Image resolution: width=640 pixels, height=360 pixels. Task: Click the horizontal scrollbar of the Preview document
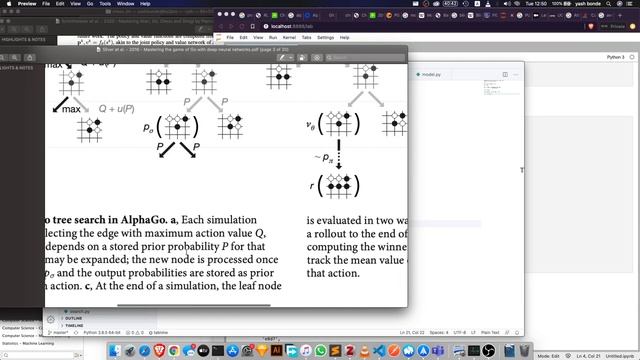click(x=193, y=305)
